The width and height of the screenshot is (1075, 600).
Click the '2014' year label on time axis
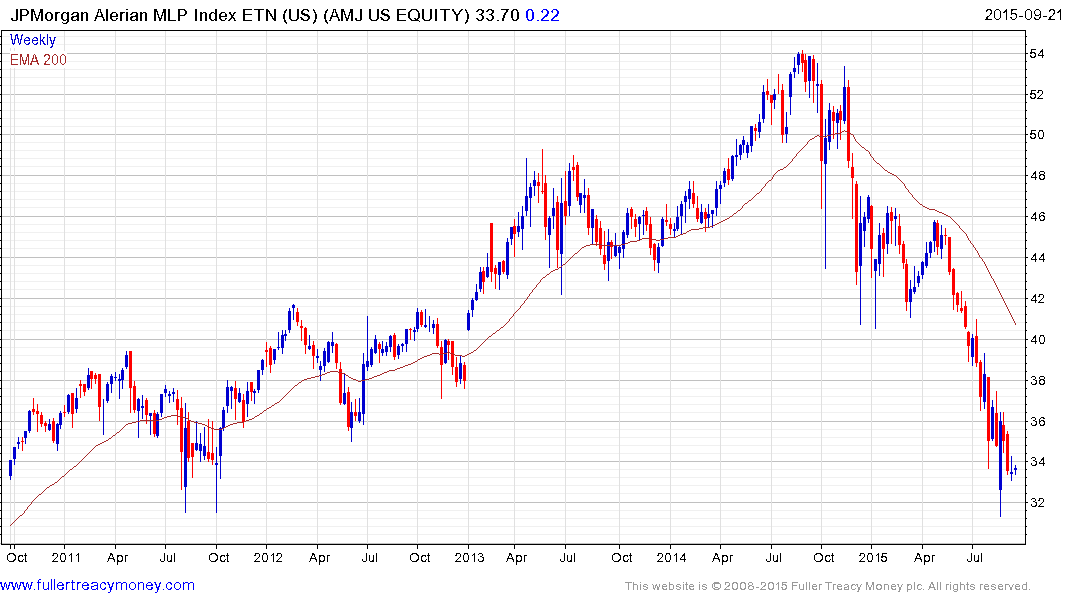point(671,557)
